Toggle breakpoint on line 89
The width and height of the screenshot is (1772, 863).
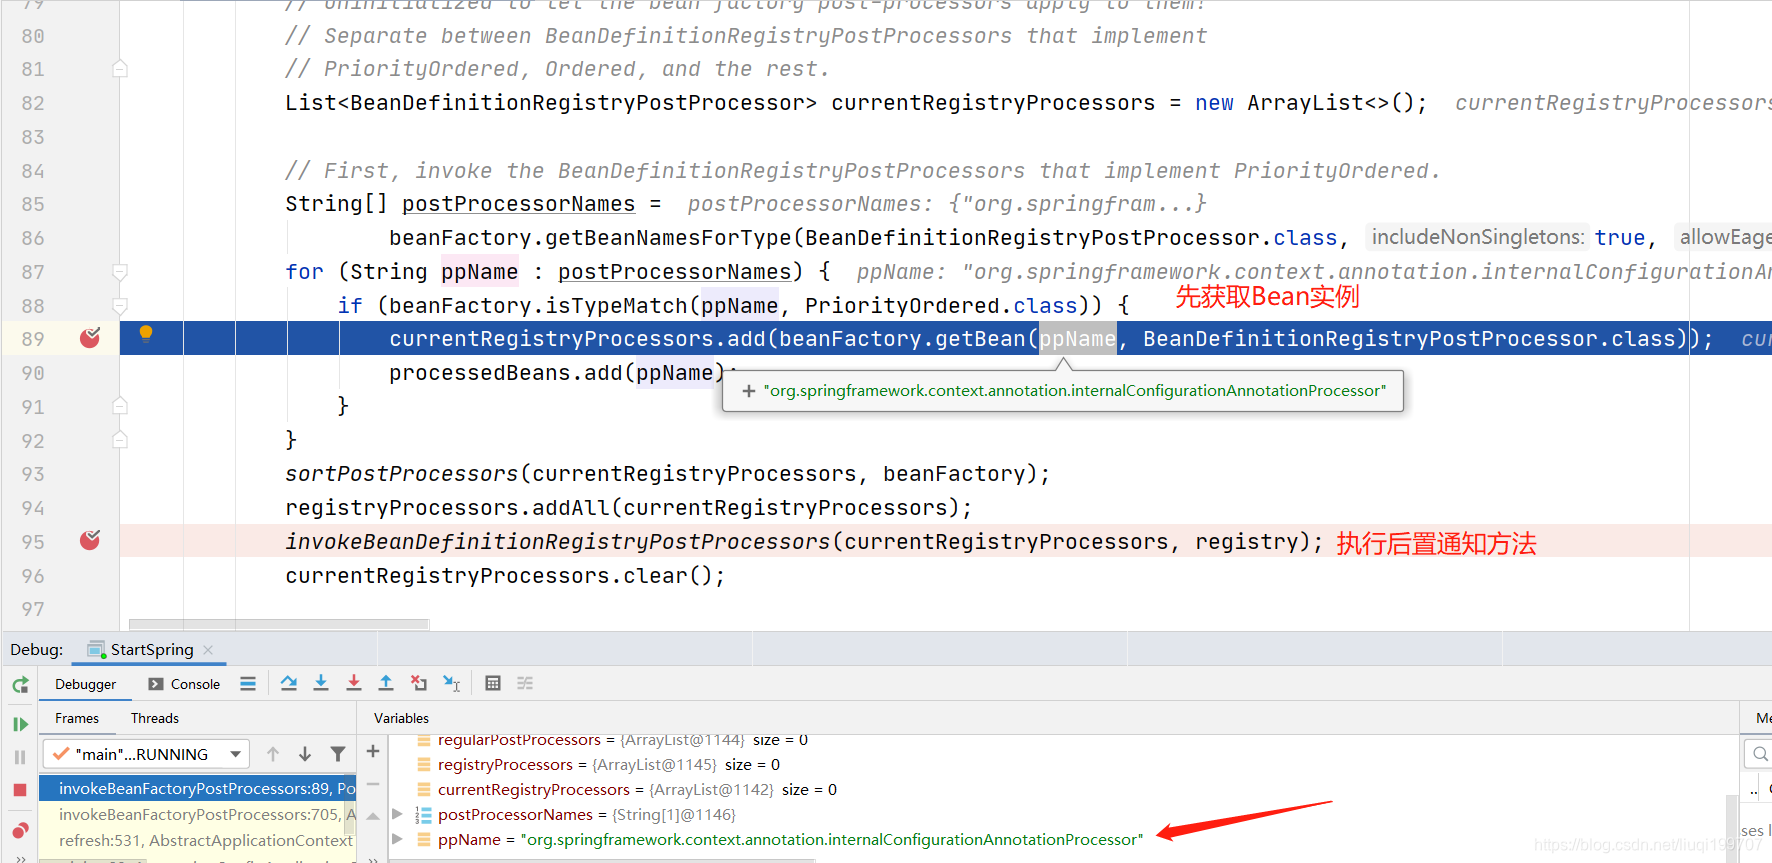point(90,338)
